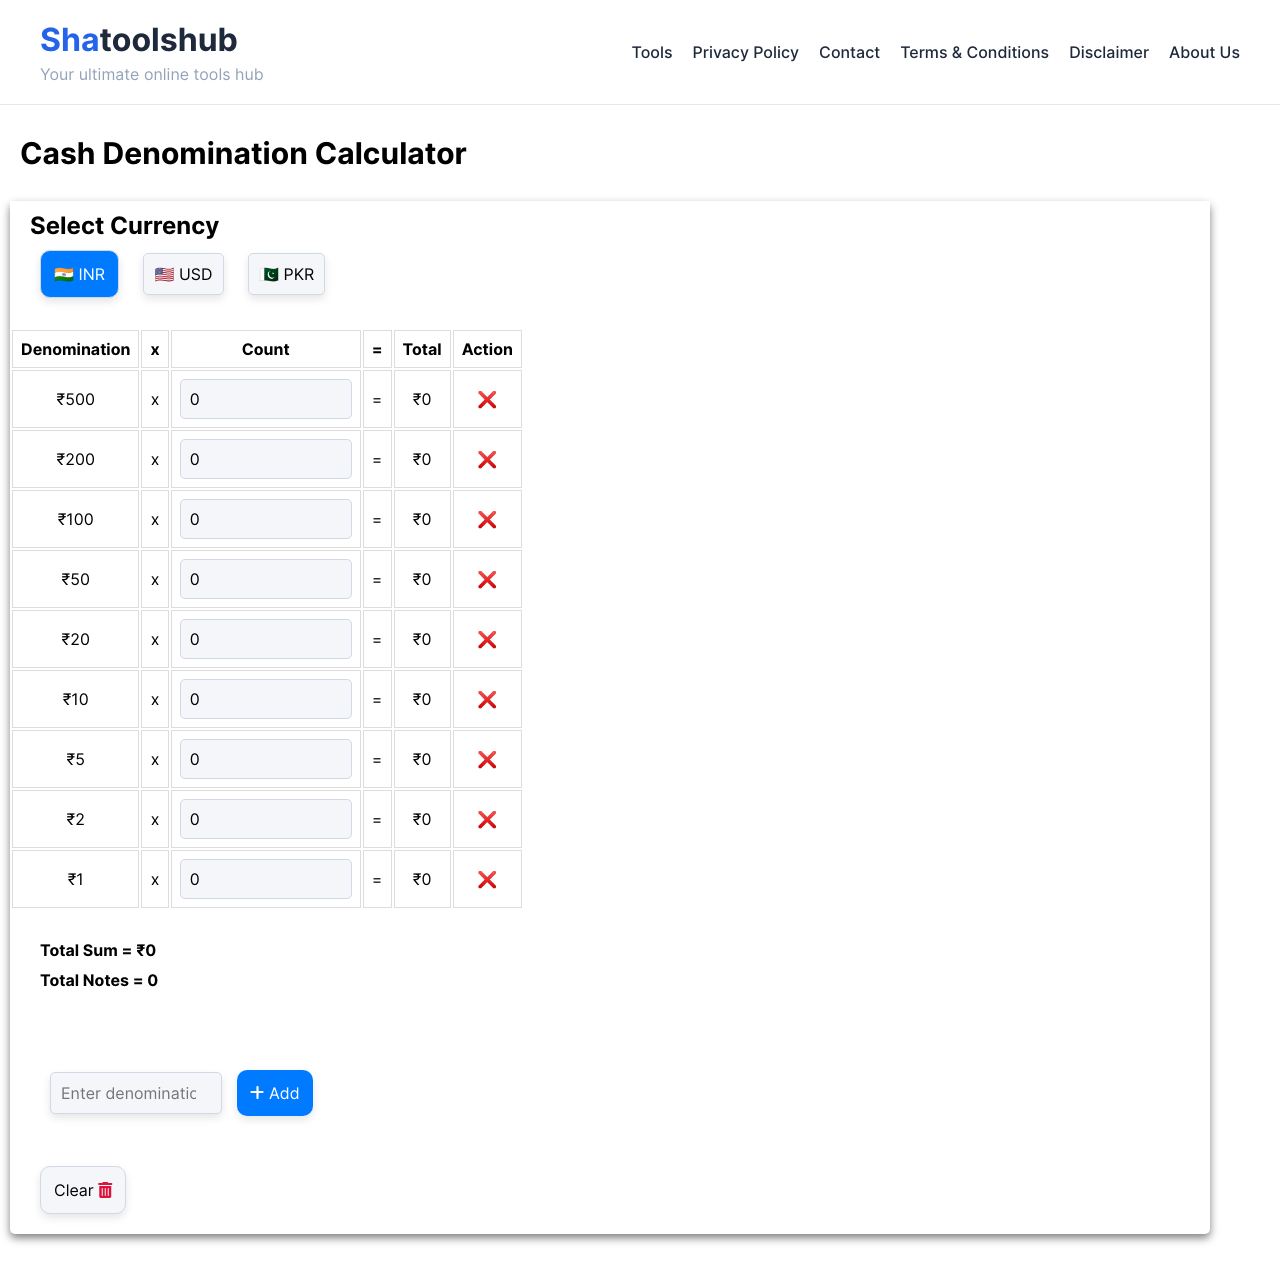Screen dimensions: 1280x1280
Task: Delete the ₹5 denomination row
Action: [487, 759]
